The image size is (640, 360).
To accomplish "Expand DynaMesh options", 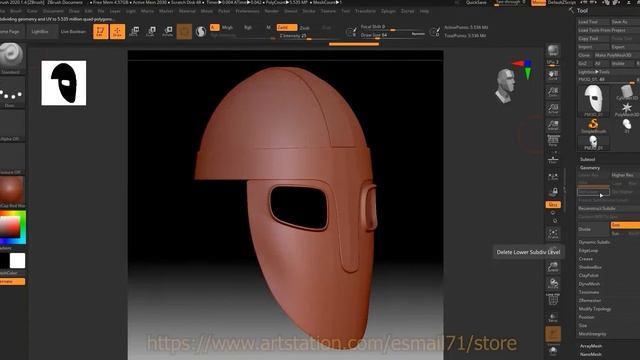I will 589,284.
